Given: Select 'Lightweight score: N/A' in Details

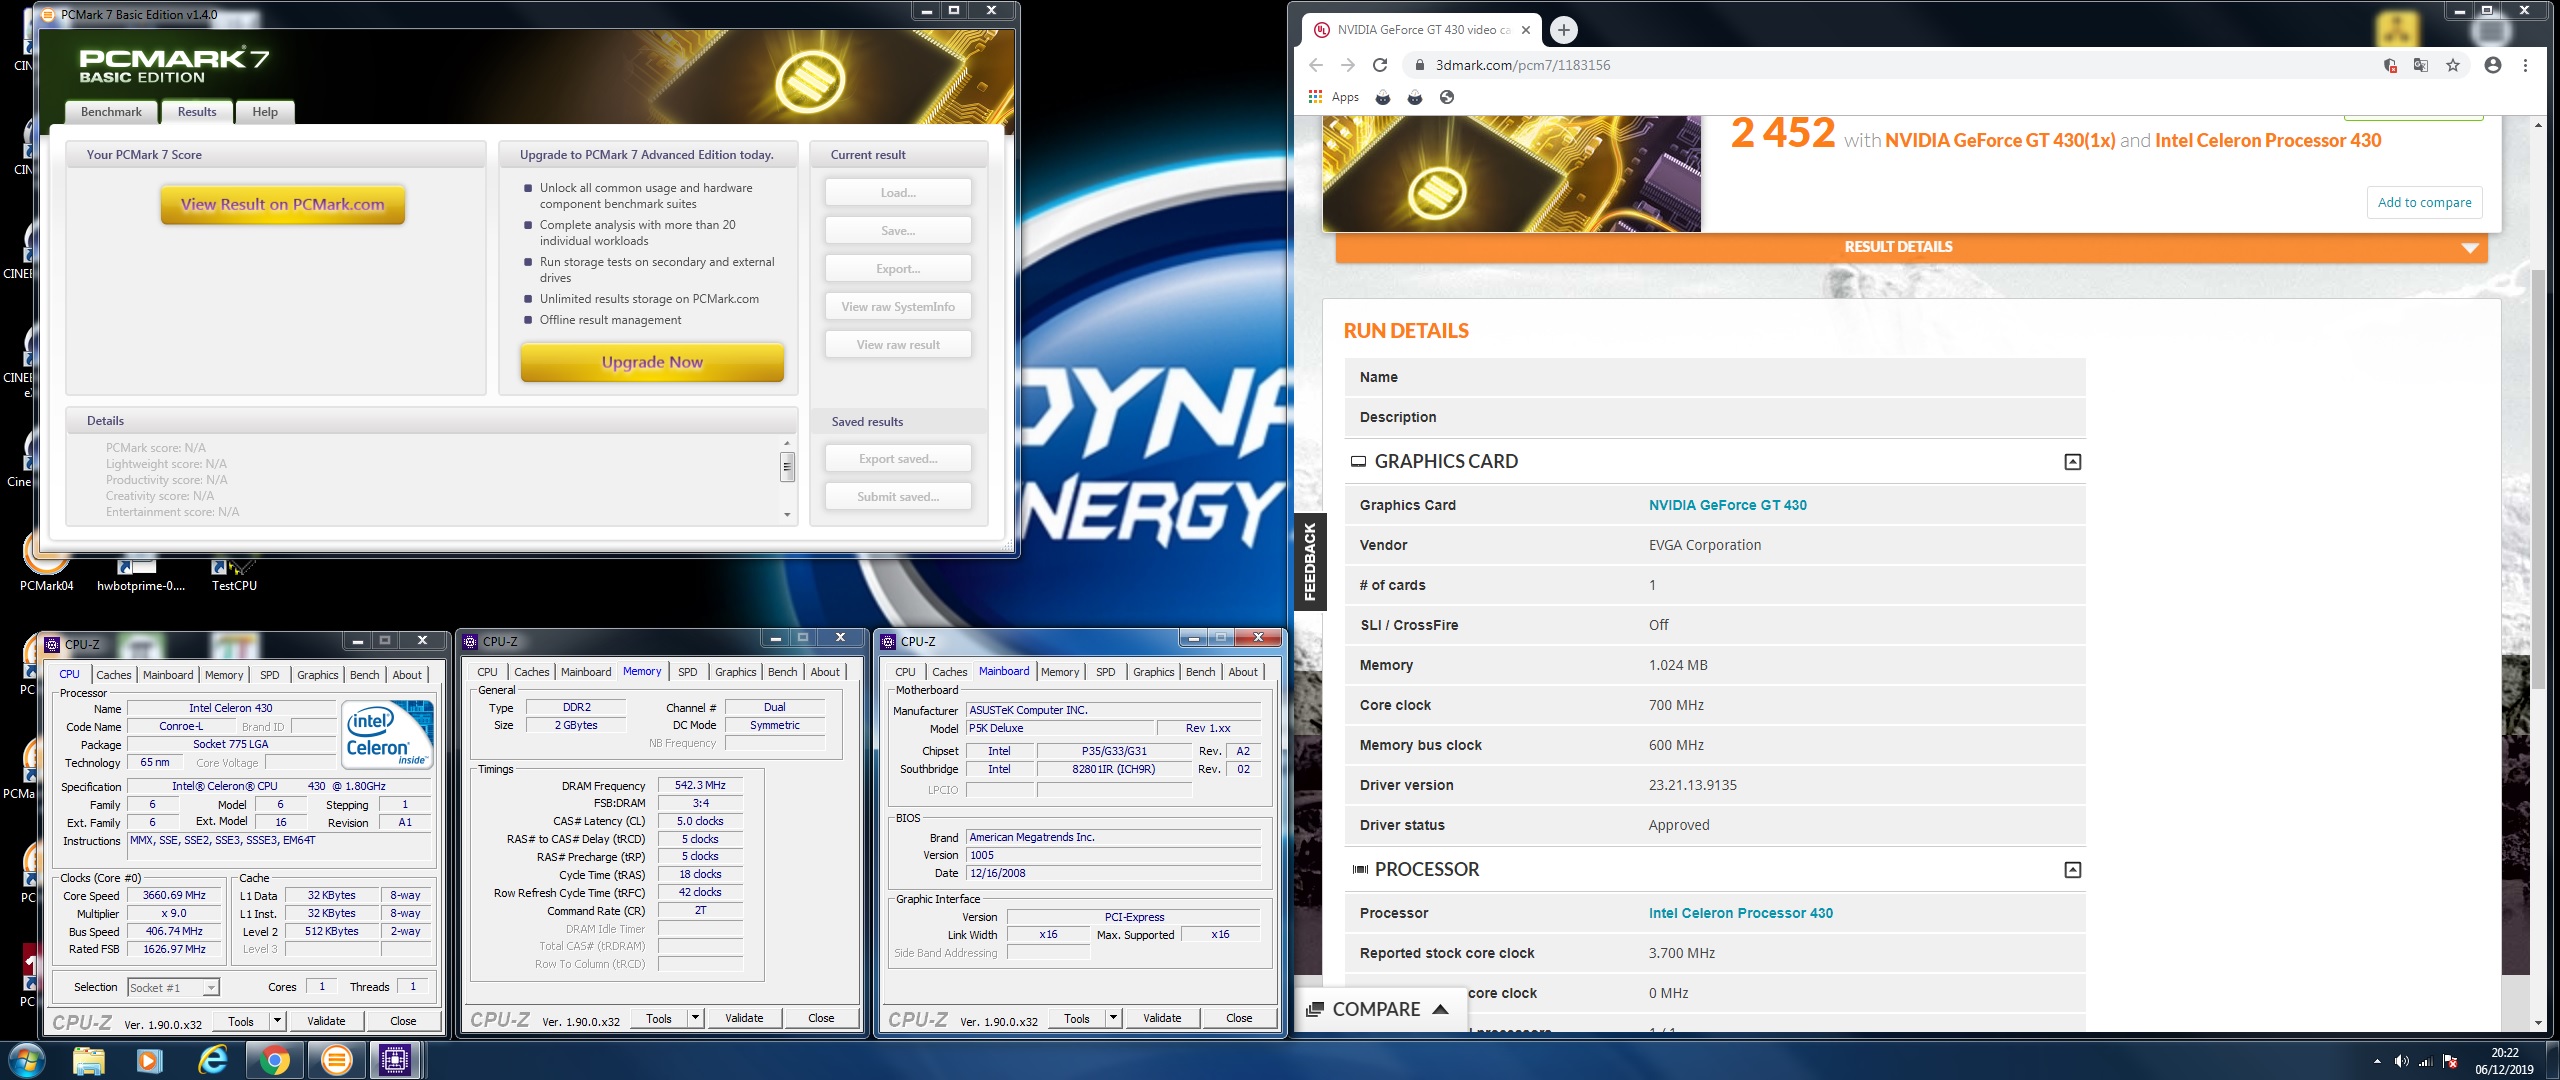Looking at the screenshot, I should tap(166, 464).
